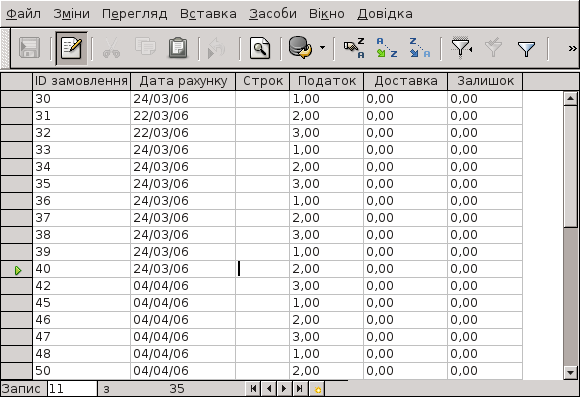Viewport: 580px width, 397px height.
Task: Click the Доставка cell in order 34 row
Action: coord(406,167)
